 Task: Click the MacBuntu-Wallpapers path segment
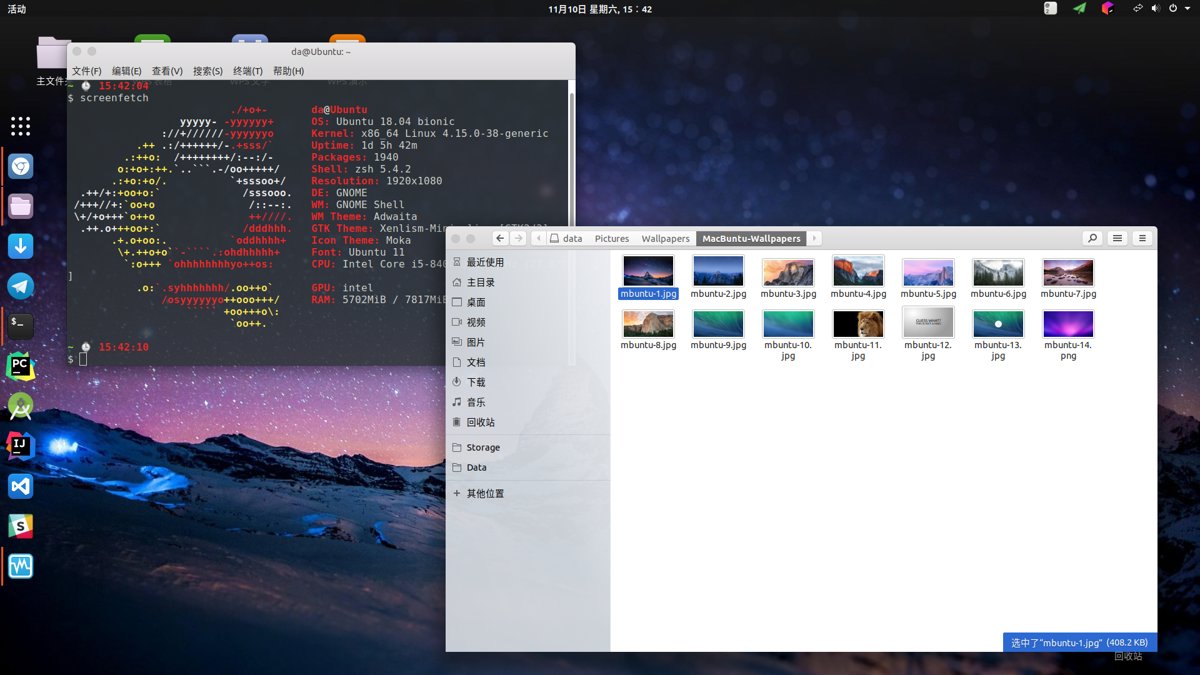[752, 238]
